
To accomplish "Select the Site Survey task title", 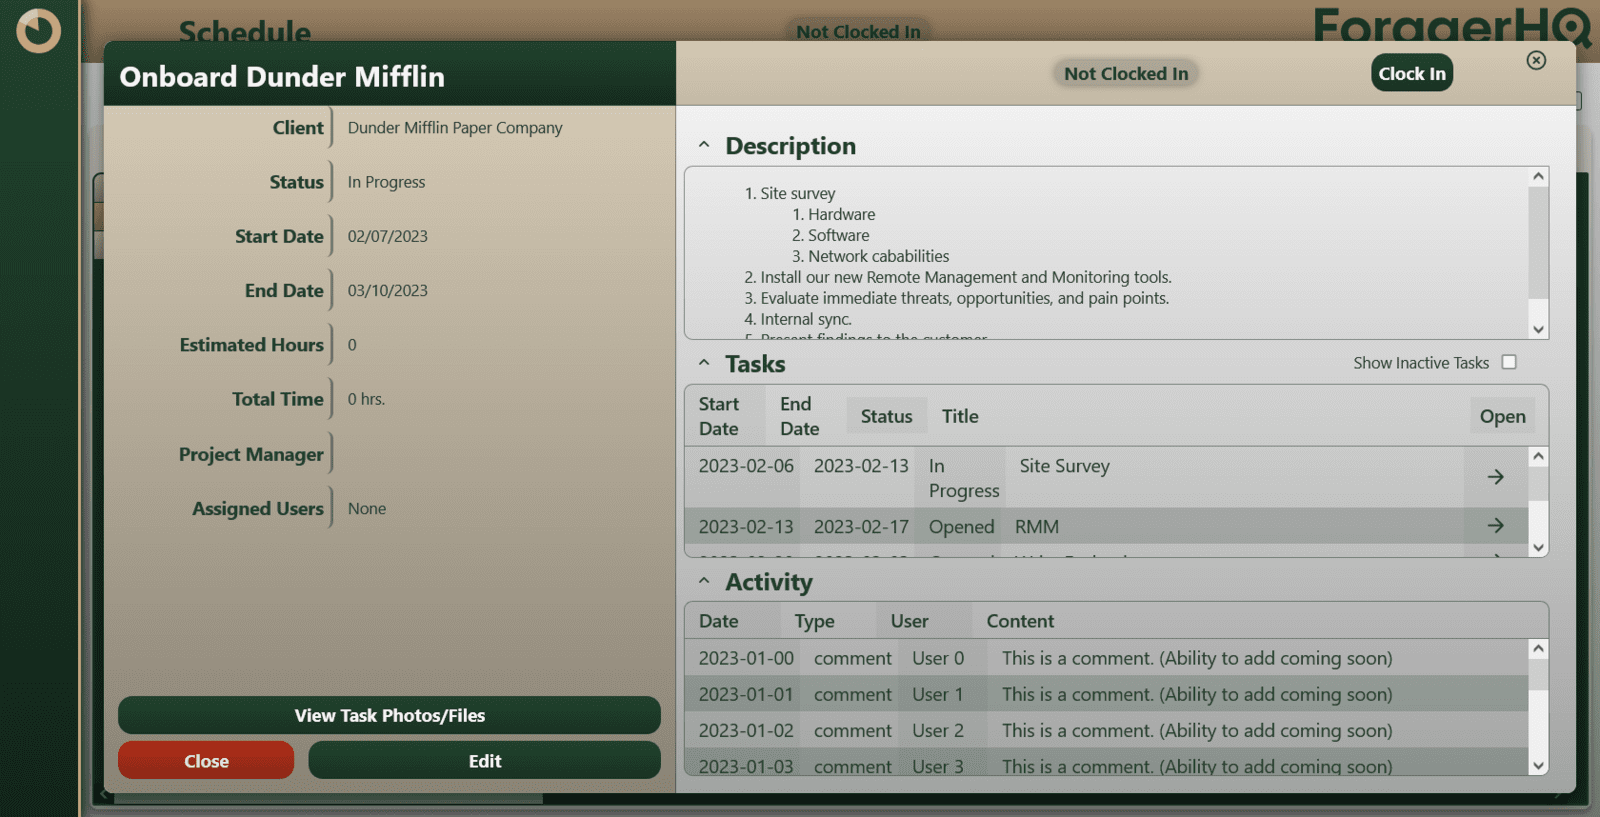I will 1064,466.
